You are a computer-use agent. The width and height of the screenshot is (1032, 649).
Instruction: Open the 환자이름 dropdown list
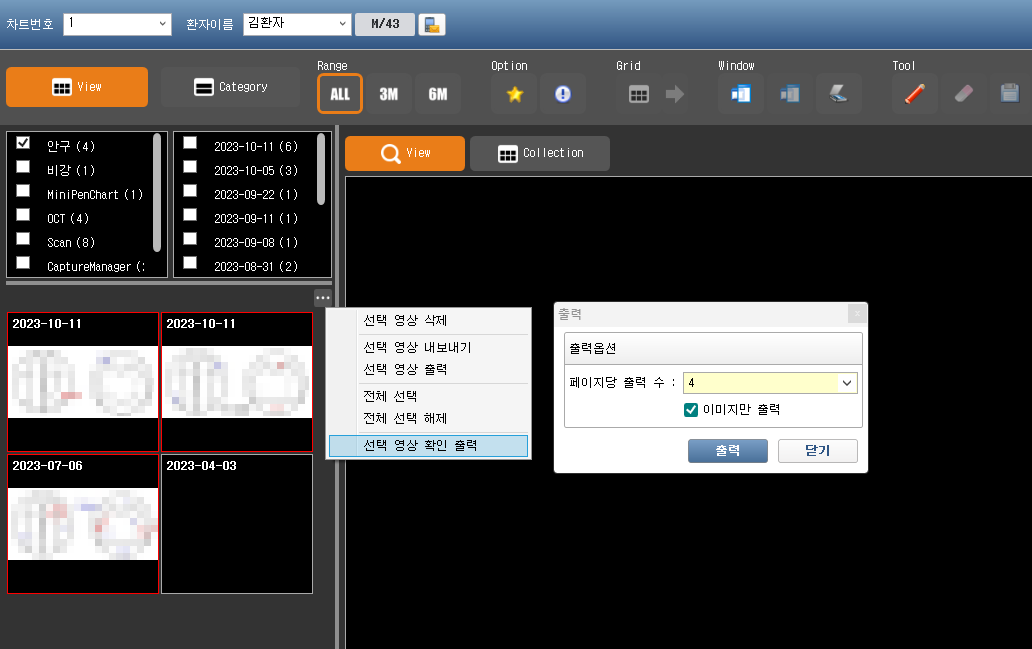(x=343, y=23)
